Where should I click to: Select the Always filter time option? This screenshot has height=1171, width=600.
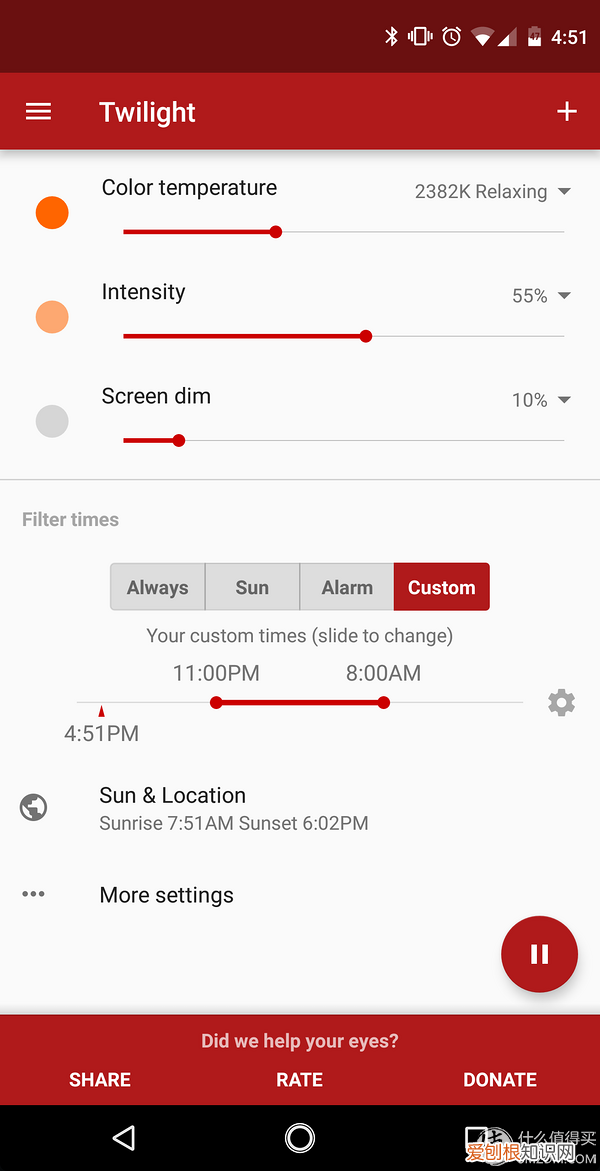click(x=158, y=587)
